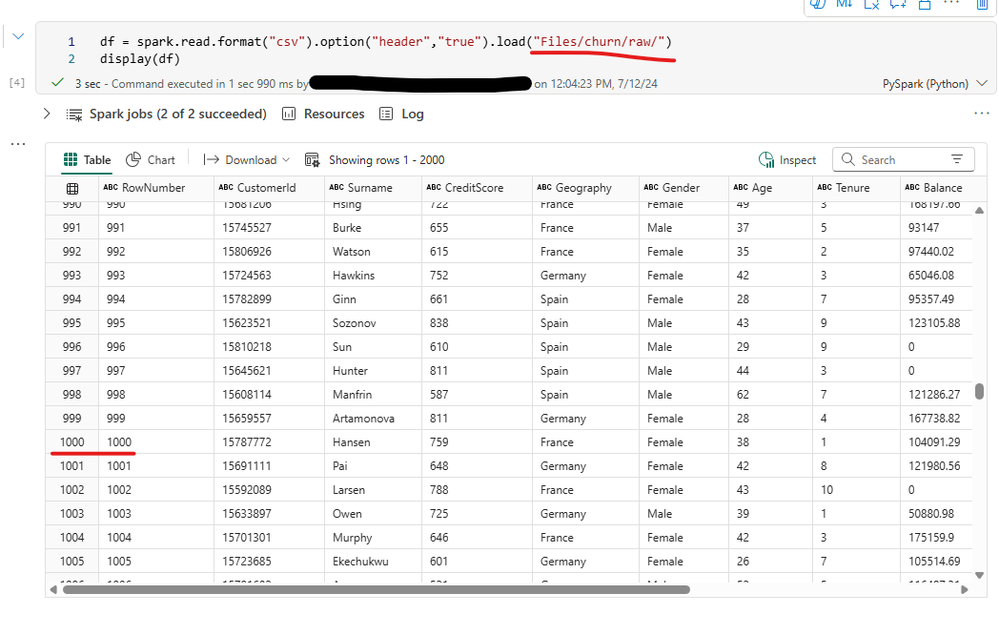This screenshot has height=637, width=999.
Task: Open output options ellipsis at right
Action: tap(981, 113)
